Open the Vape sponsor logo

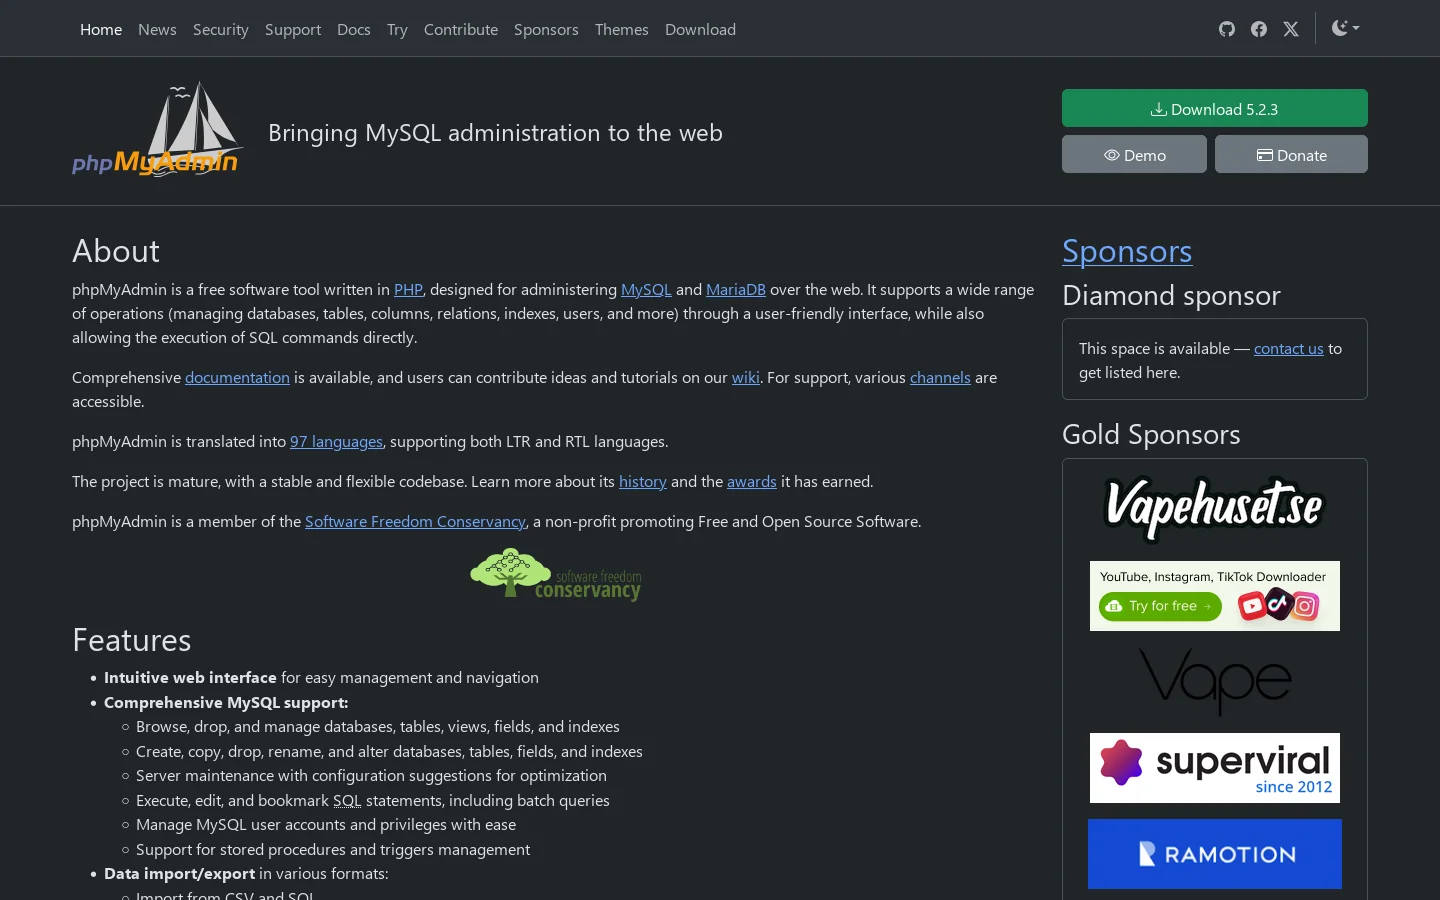coord(1215,682)
